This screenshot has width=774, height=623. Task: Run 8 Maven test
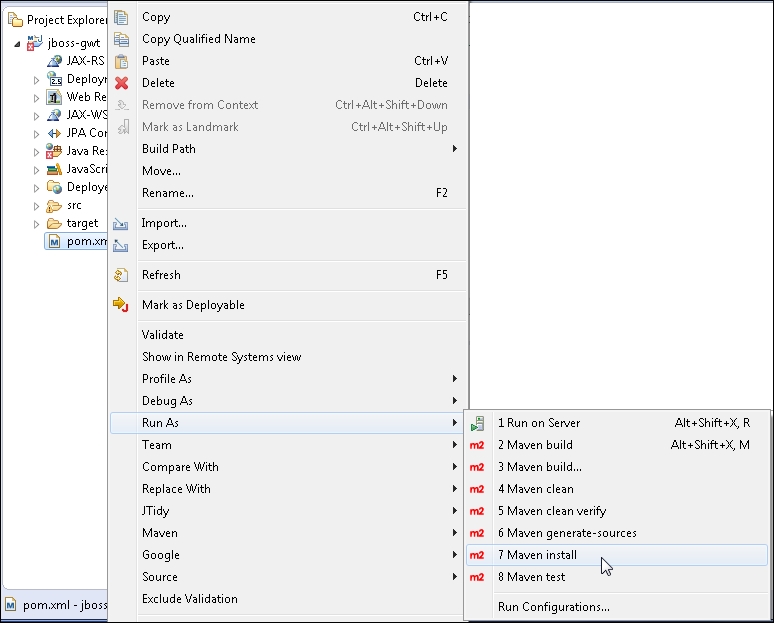617,577
